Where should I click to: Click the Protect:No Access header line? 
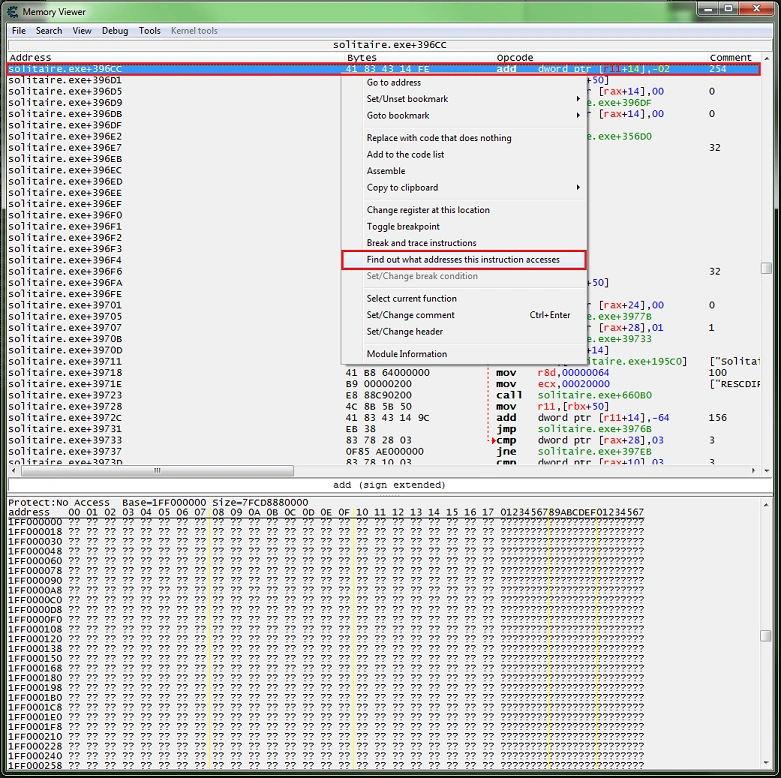(x=158, y=503)
